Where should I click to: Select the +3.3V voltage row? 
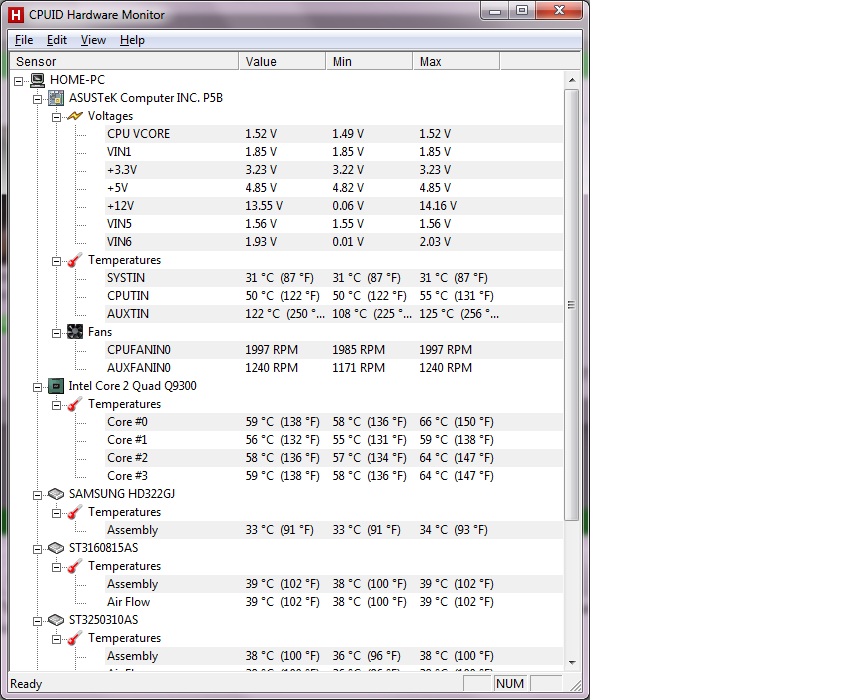coord(334,170)
